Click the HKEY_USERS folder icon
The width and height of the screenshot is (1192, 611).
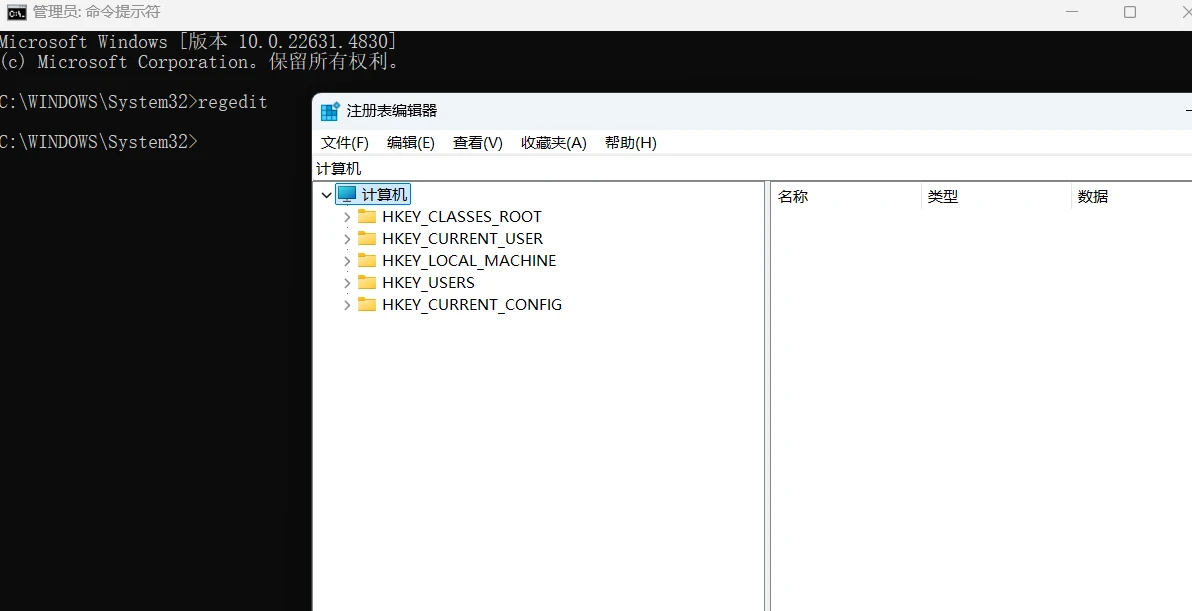tap(366, 282)
